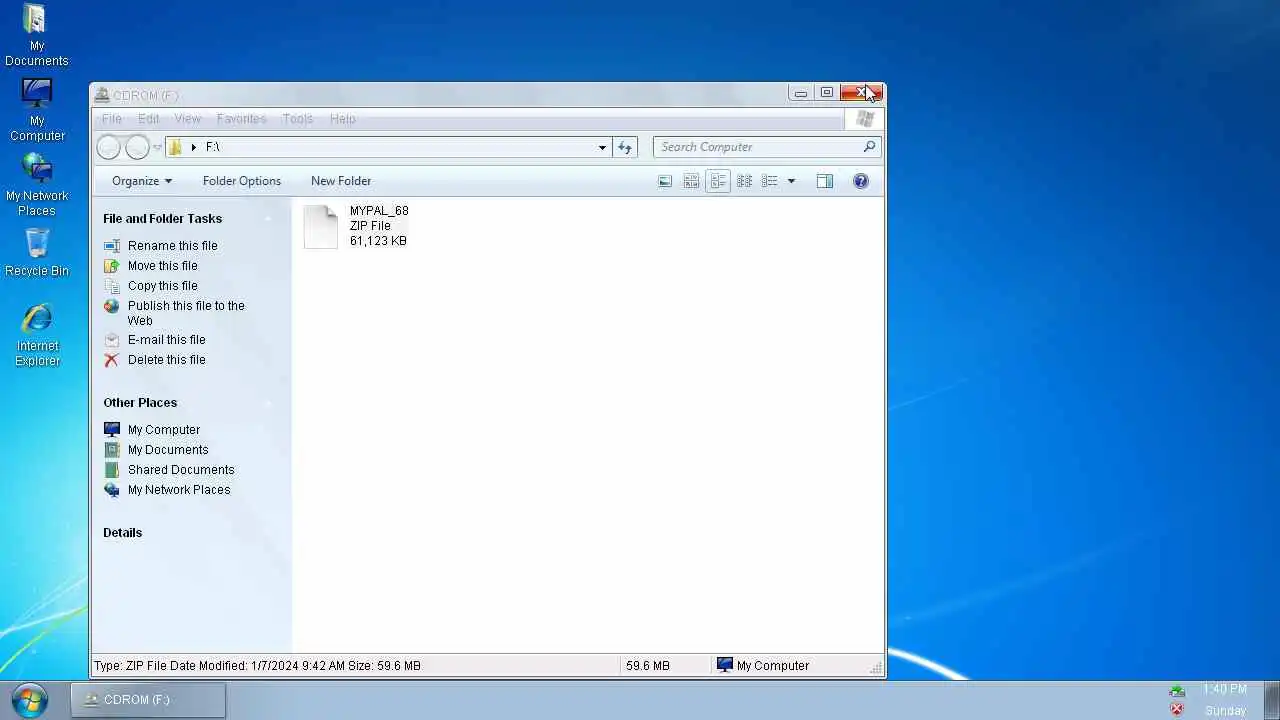The image size is (1280, 720).
Task: Click the folder icon in address bar
Action: pyautogui.click(x=175, y=147)
